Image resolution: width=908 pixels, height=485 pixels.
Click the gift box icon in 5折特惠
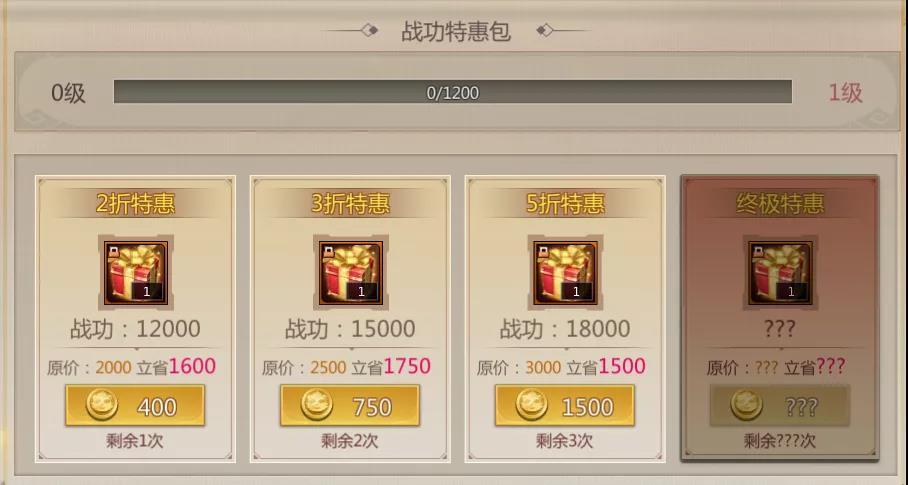tap(565, 273)
